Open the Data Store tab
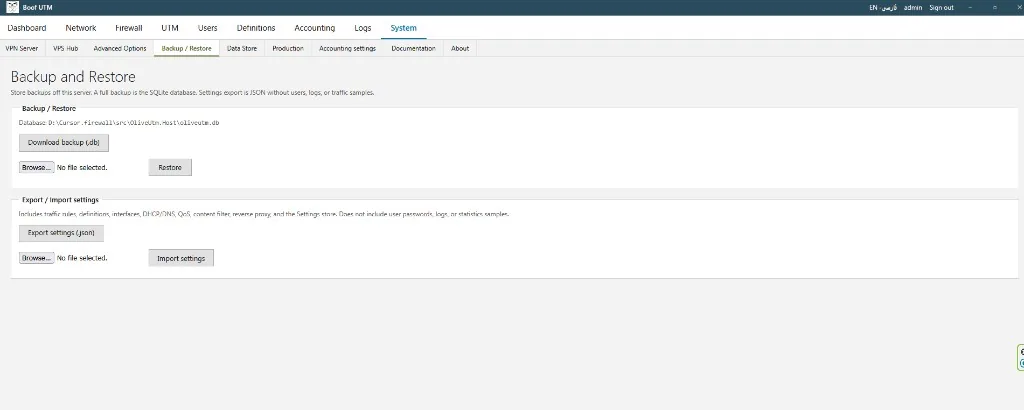This screenshot has height=410, width=1024. coord(242,48)
